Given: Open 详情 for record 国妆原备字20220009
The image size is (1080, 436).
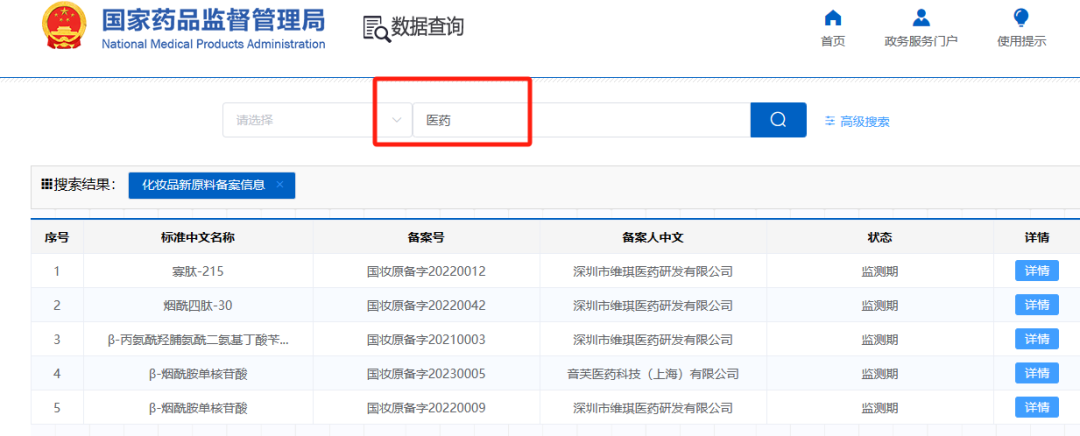Looking at the screenshot, I should 1036,407.
